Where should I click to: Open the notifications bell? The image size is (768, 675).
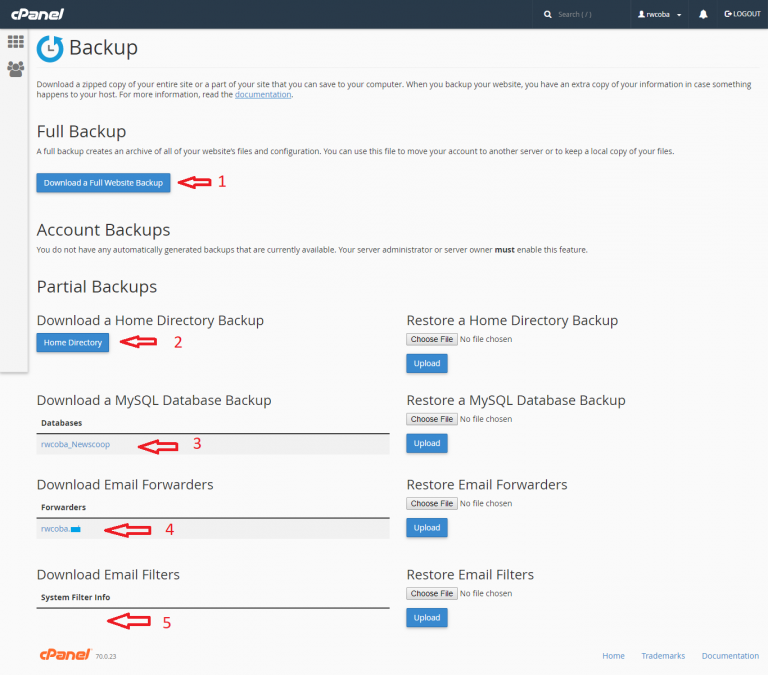click(x=703, y=14)
